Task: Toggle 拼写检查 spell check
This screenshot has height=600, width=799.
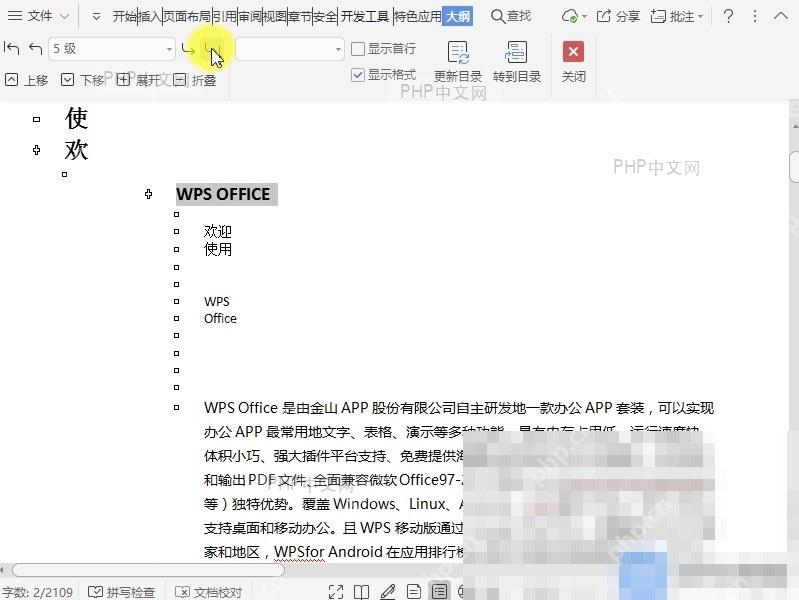Action: point(121,592)
